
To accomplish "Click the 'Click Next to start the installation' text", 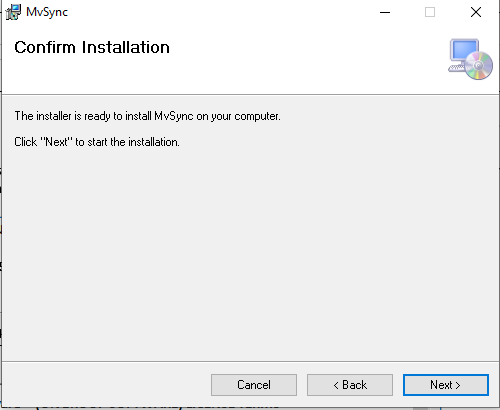I will click(97, 142).
